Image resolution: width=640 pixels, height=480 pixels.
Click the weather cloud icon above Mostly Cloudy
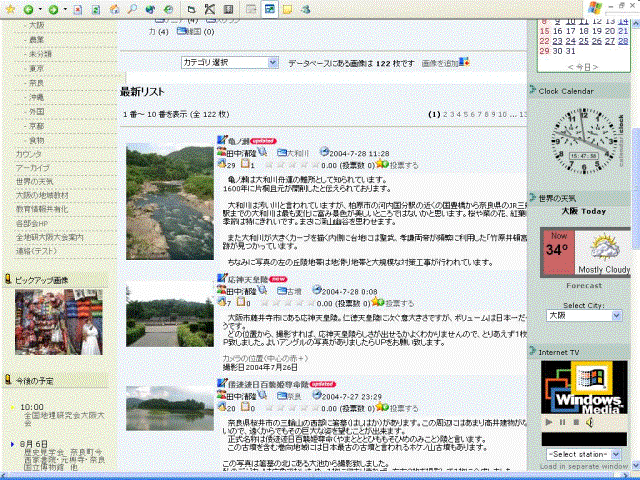click(x=604, y=248)
